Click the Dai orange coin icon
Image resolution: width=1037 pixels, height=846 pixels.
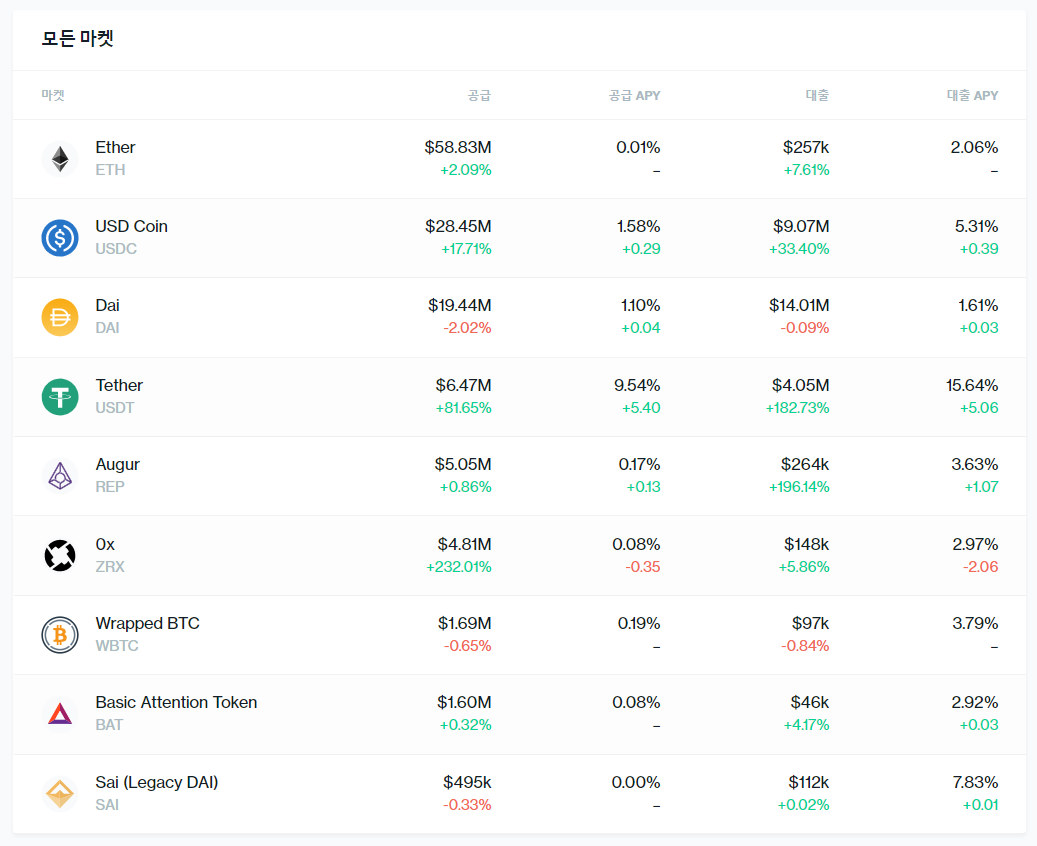[60, 317]
